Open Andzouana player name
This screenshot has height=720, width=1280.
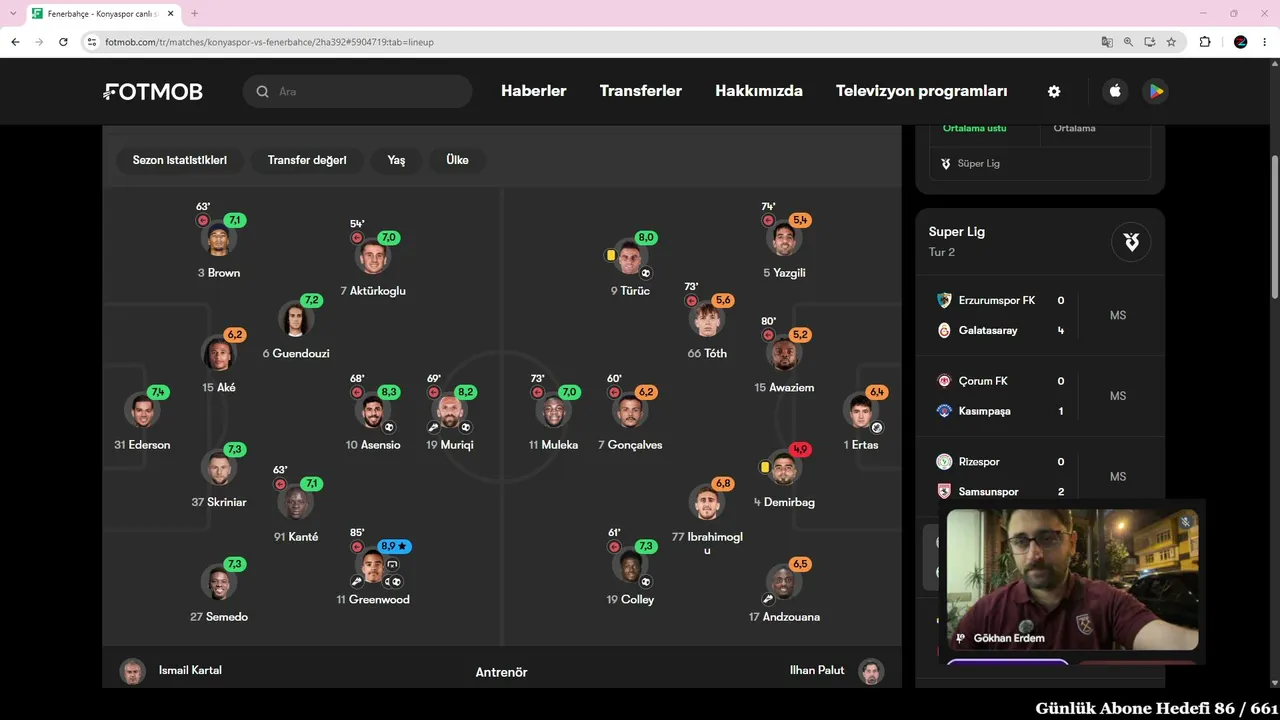point(784,617)
